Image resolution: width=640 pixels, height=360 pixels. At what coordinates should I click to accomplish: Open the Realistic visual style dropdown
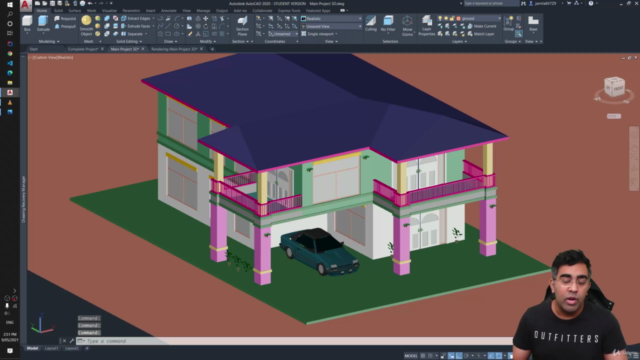(331, 18)
